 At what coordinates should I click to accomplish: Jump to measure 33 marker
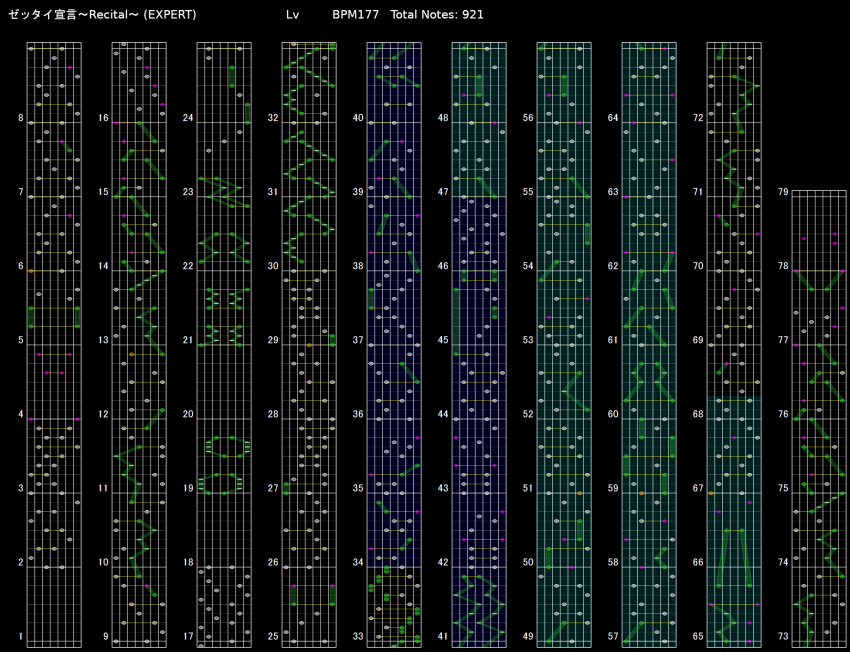click(358, 637)
